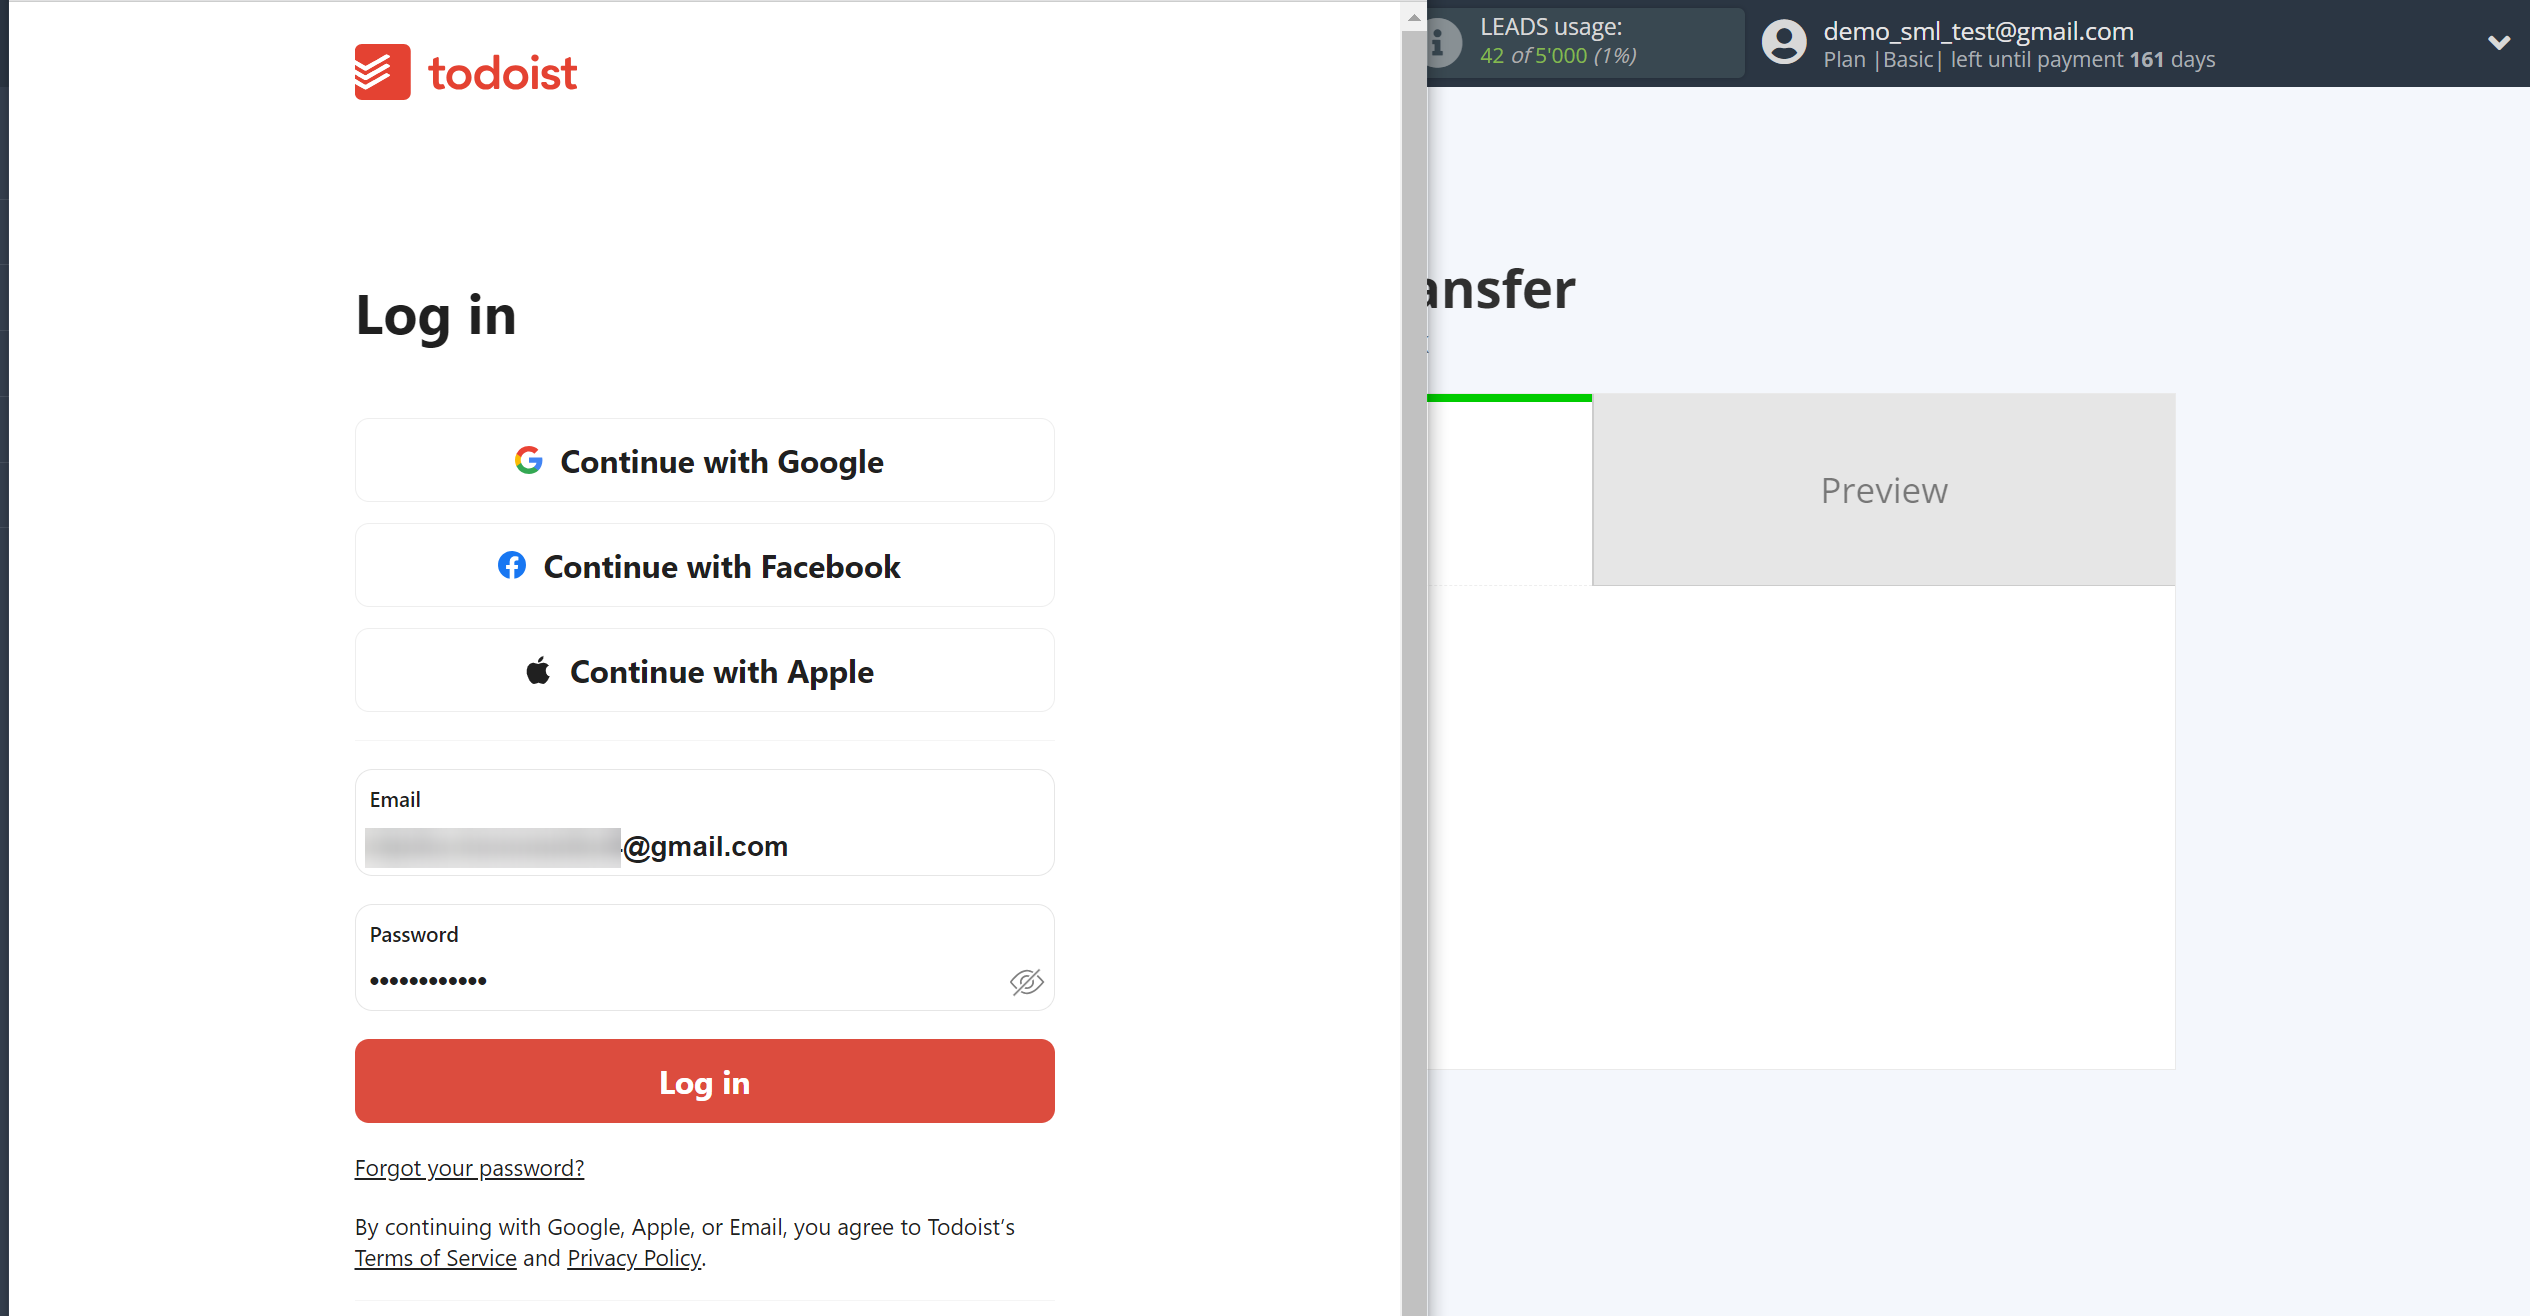2530x1316 pixels.
Task: Click the Log in red button
Action: pos(704,1080)
